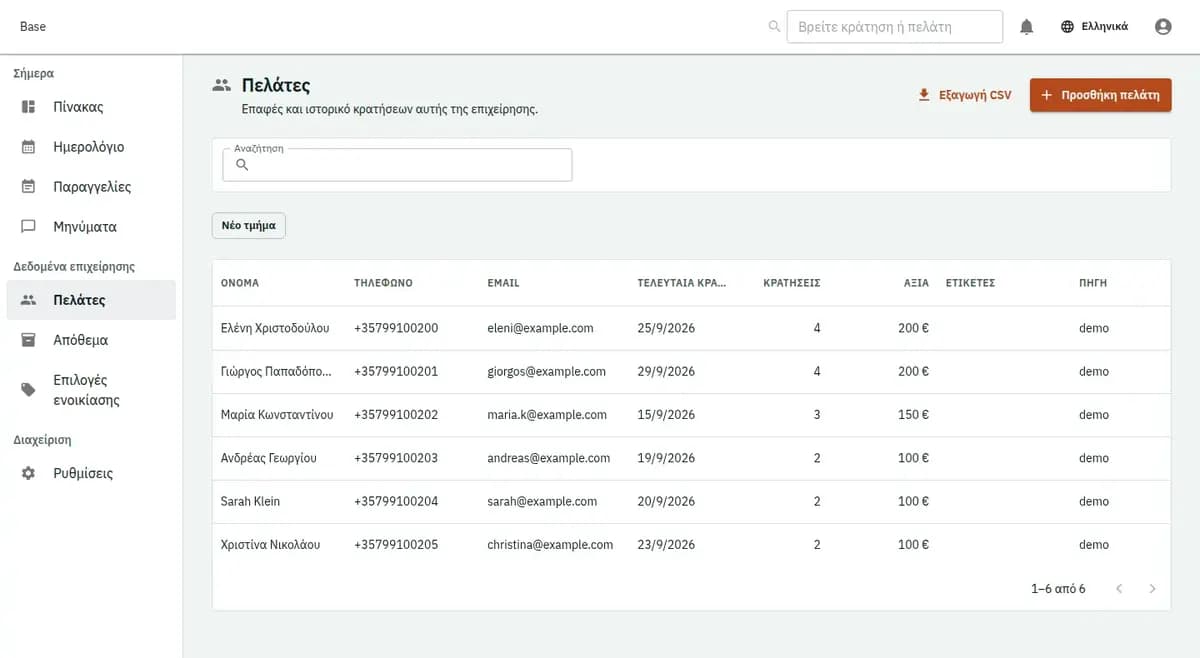Click Εξαγωγή CSV export button

coord(965,95)
